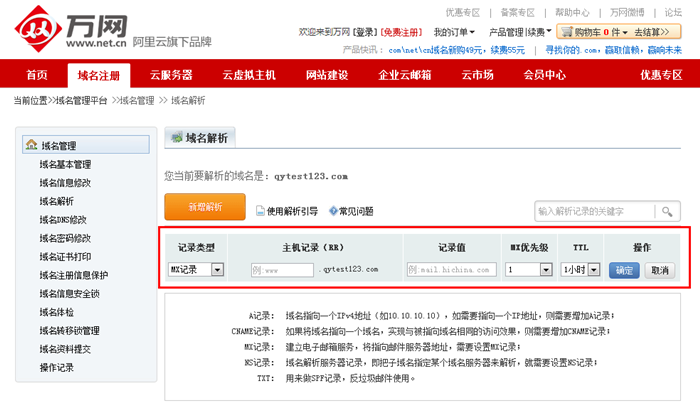Open 操作记录 in the sidebar

[x=57, y=367]
